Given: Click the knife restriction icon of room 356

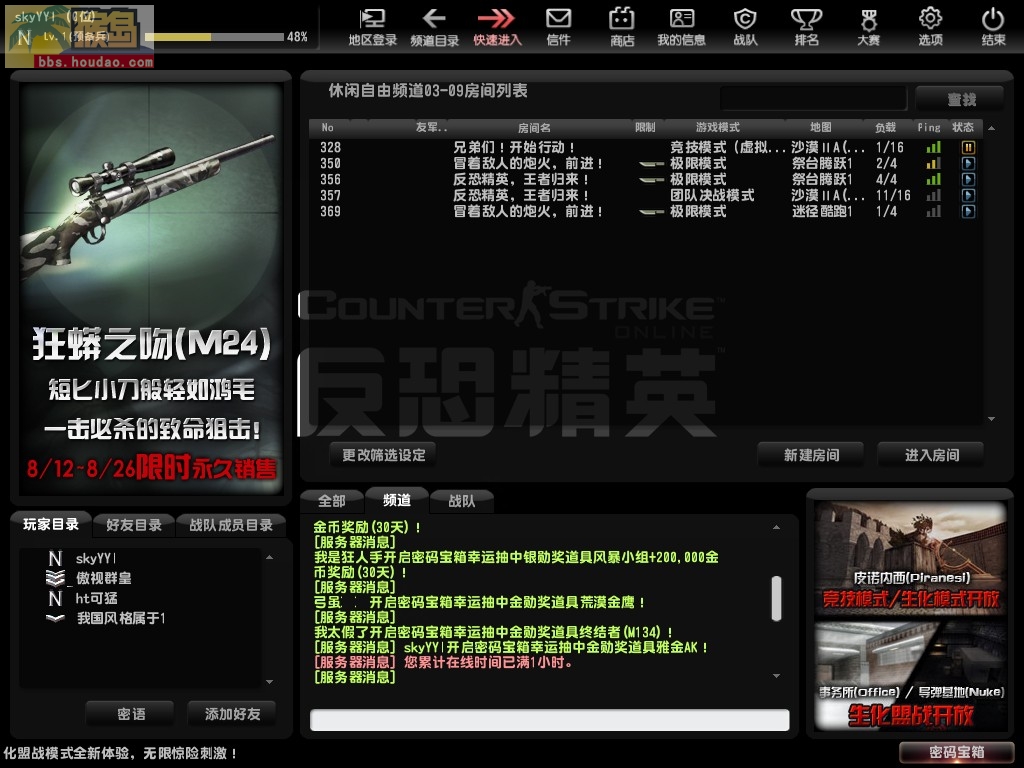Looking at the screenshot, I should pos(650,180).
